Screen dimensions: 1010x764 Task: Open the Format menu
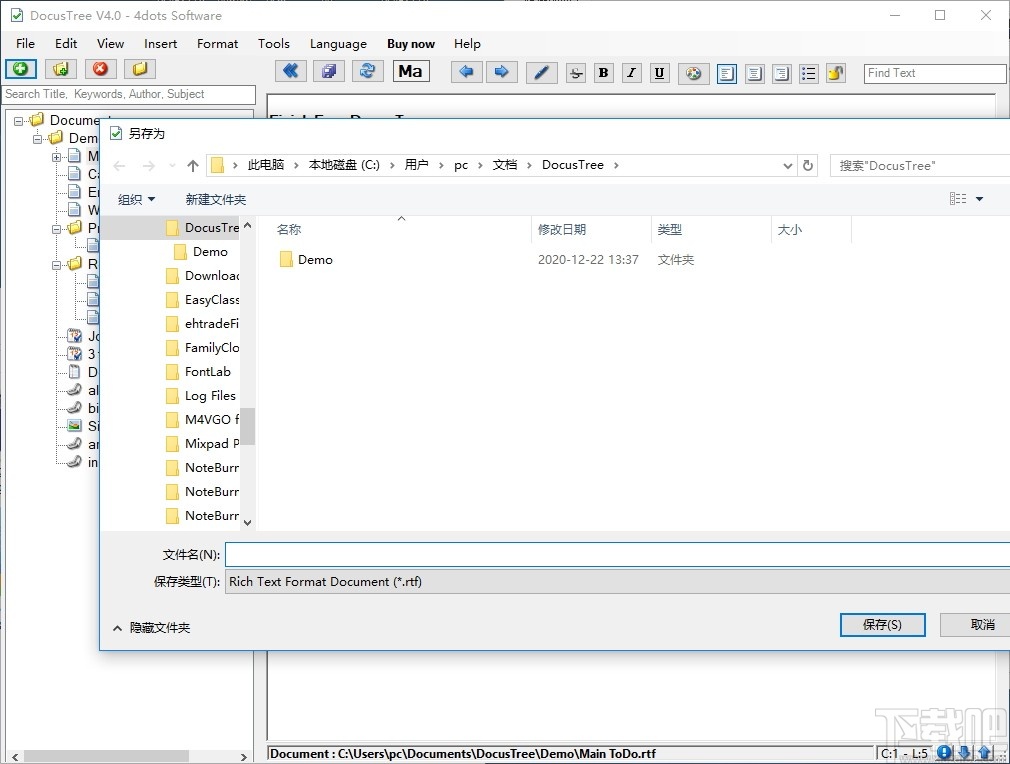pos(217,44)
